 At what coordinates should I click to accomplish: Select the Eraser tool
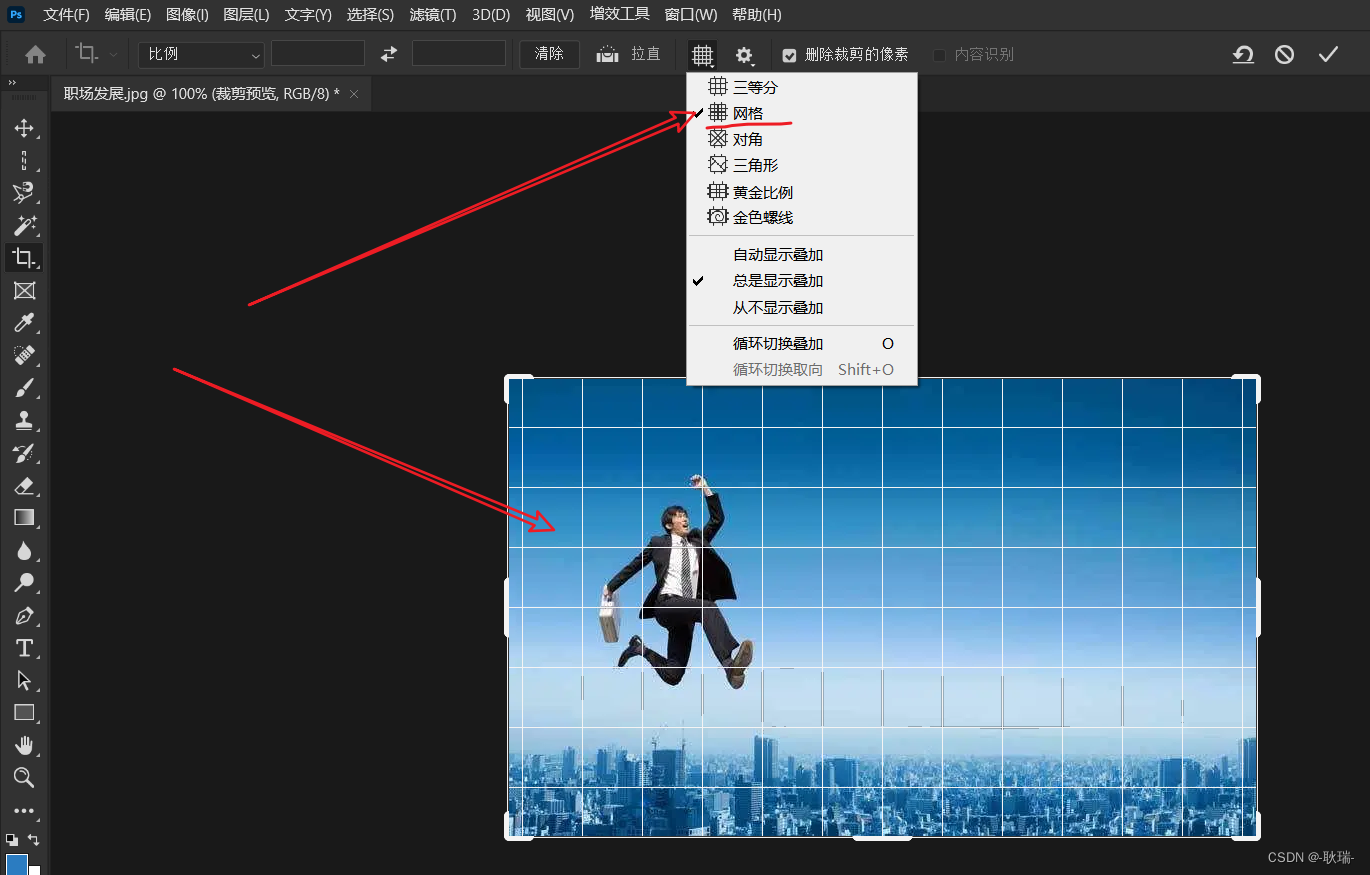click(x=24, y=485)
